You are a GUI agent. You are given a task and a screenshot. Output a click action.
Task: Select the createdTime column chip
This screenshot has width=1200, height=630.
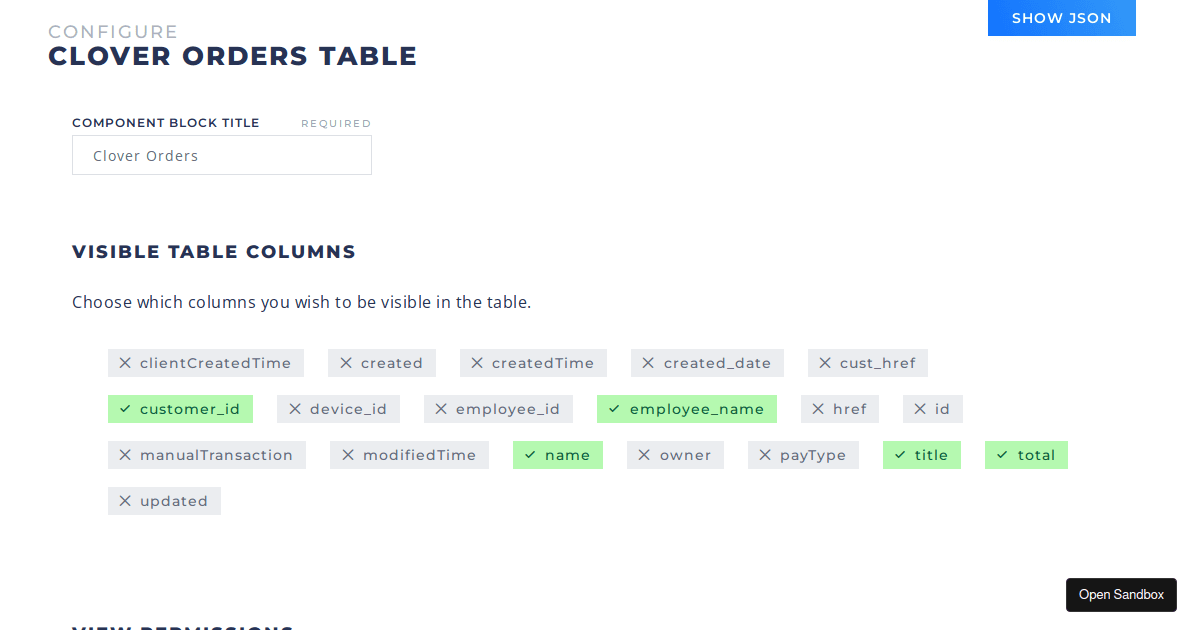[533, 363]
